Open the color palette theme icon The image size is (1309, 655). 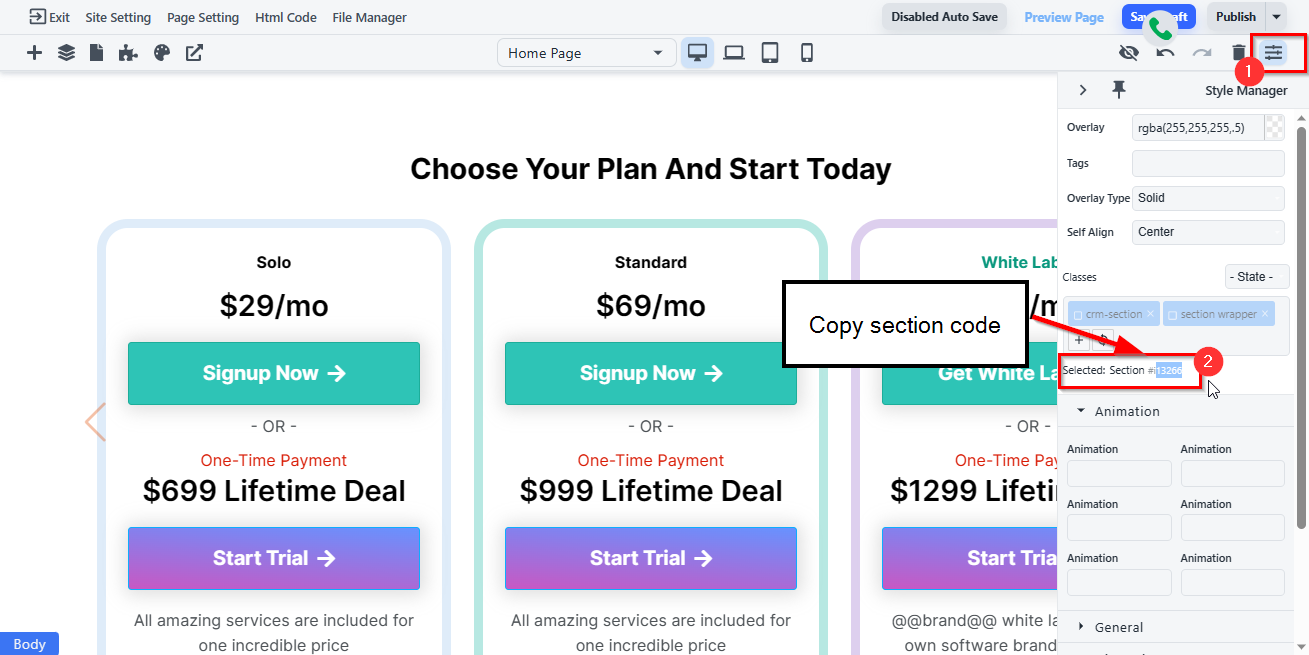(162, 53)
